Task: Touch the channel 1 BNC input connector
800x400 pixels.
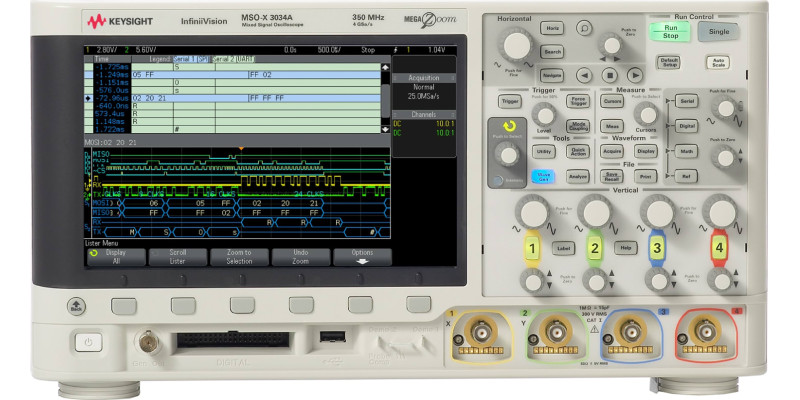Action: tap(481, 332)
